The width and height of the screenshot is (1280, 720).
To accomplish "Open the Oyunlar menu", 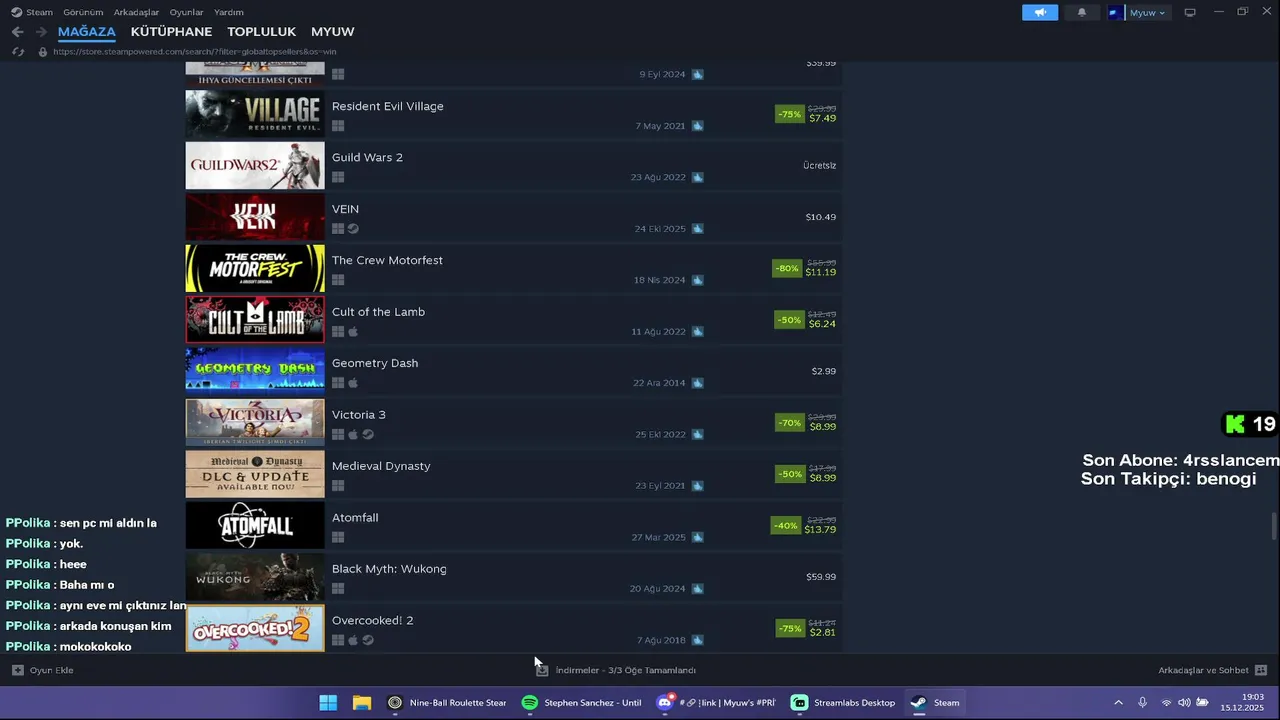I will point(187,12).
